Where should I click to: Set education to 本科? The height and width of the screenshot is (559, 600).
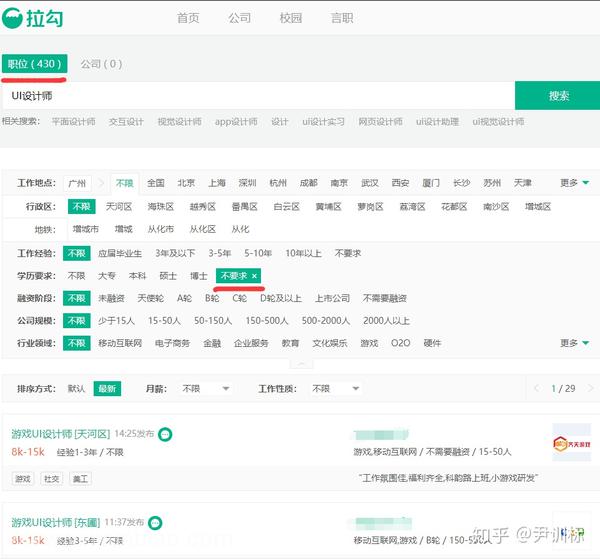137,276
